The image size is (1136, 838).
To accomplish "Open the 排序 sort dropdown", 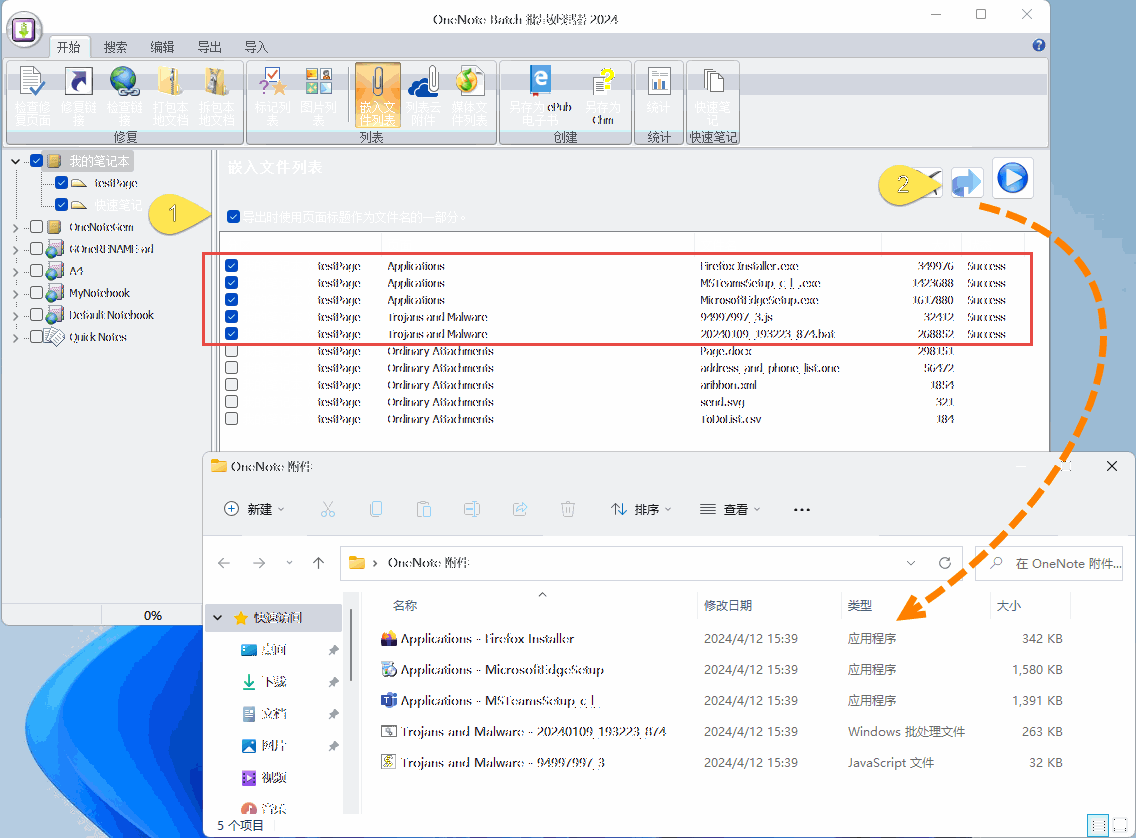I will [x=641, y=509].
